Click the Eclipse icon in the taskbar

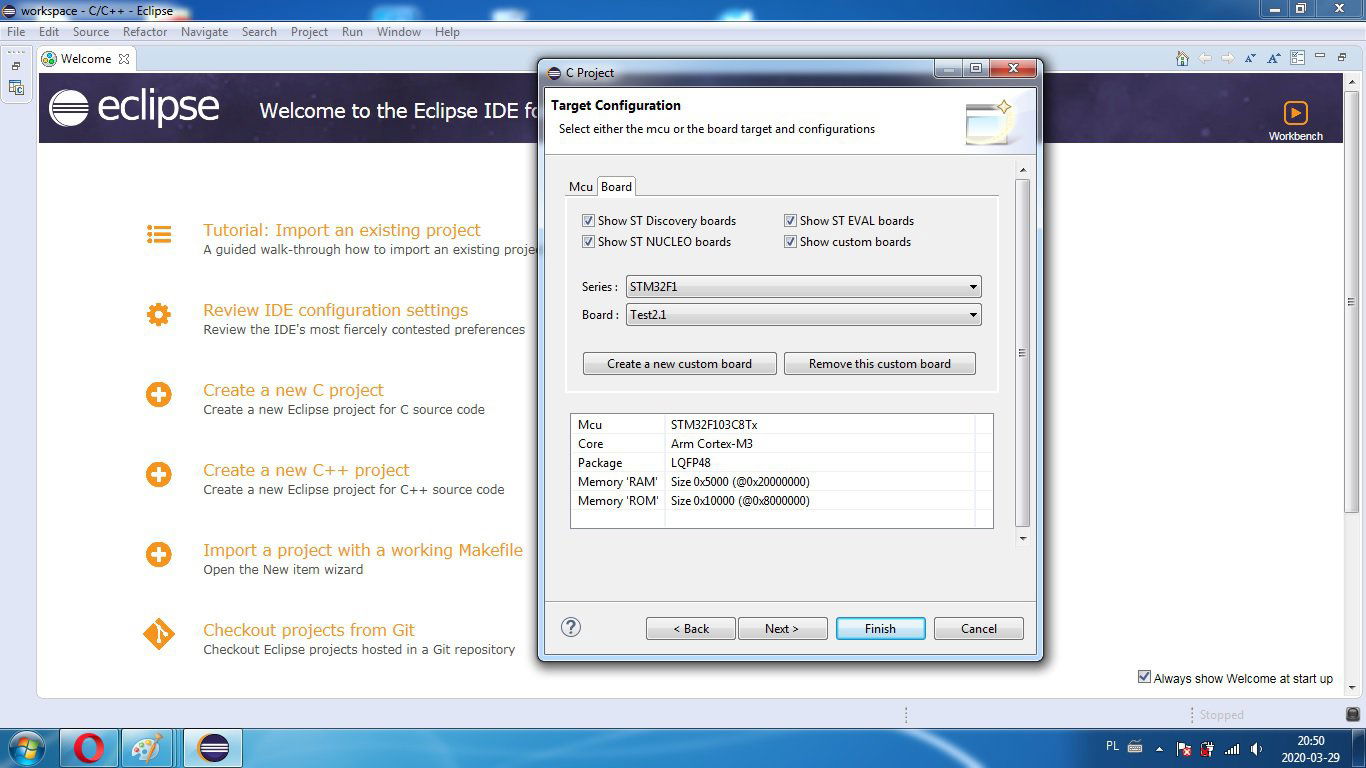pos(213,748)
